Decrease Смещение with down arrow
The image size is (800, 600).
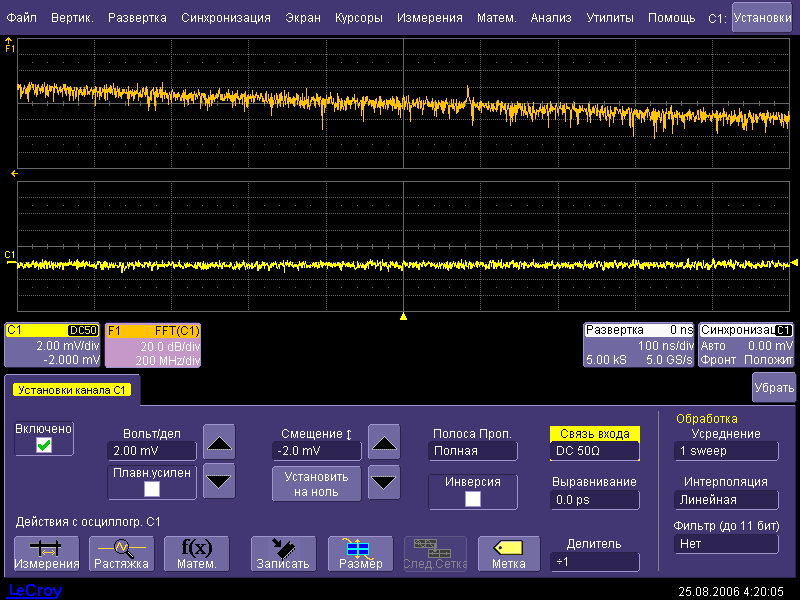(384, 483)
